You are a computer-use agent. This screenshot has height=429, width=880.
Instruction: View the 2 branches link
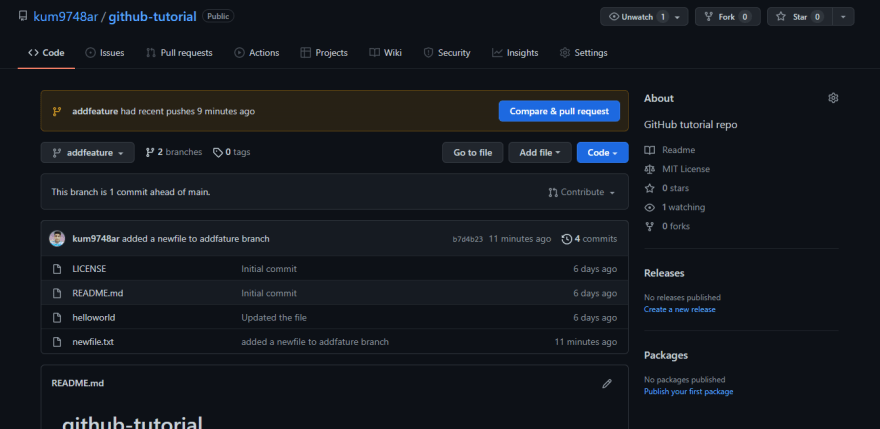[x=173, y=152]
